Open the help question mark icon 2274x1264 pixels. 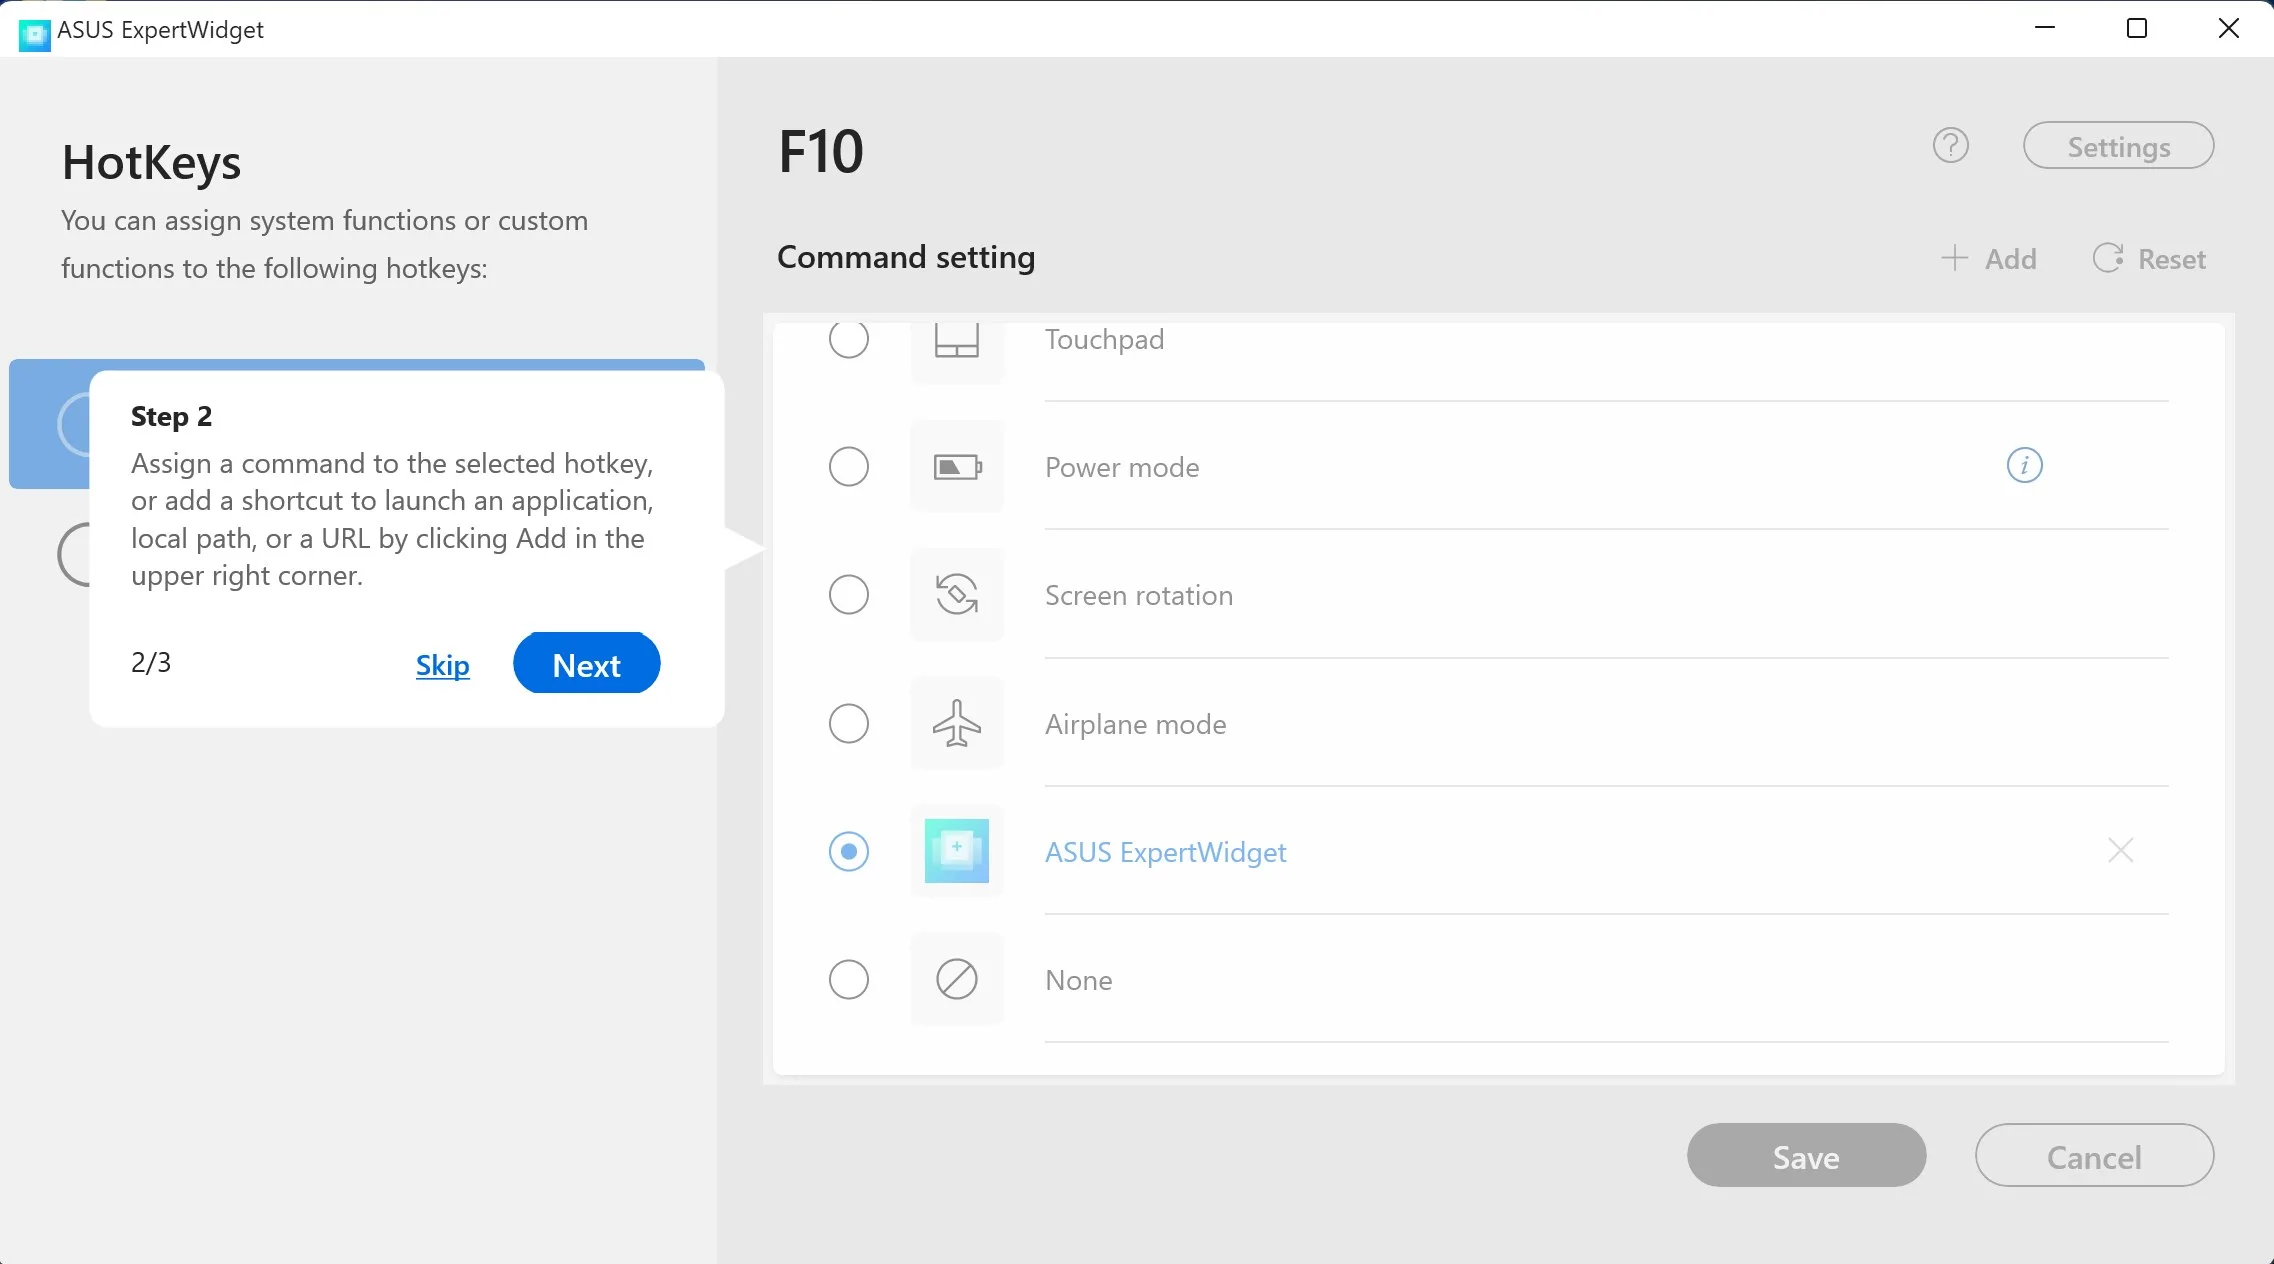1951,146
